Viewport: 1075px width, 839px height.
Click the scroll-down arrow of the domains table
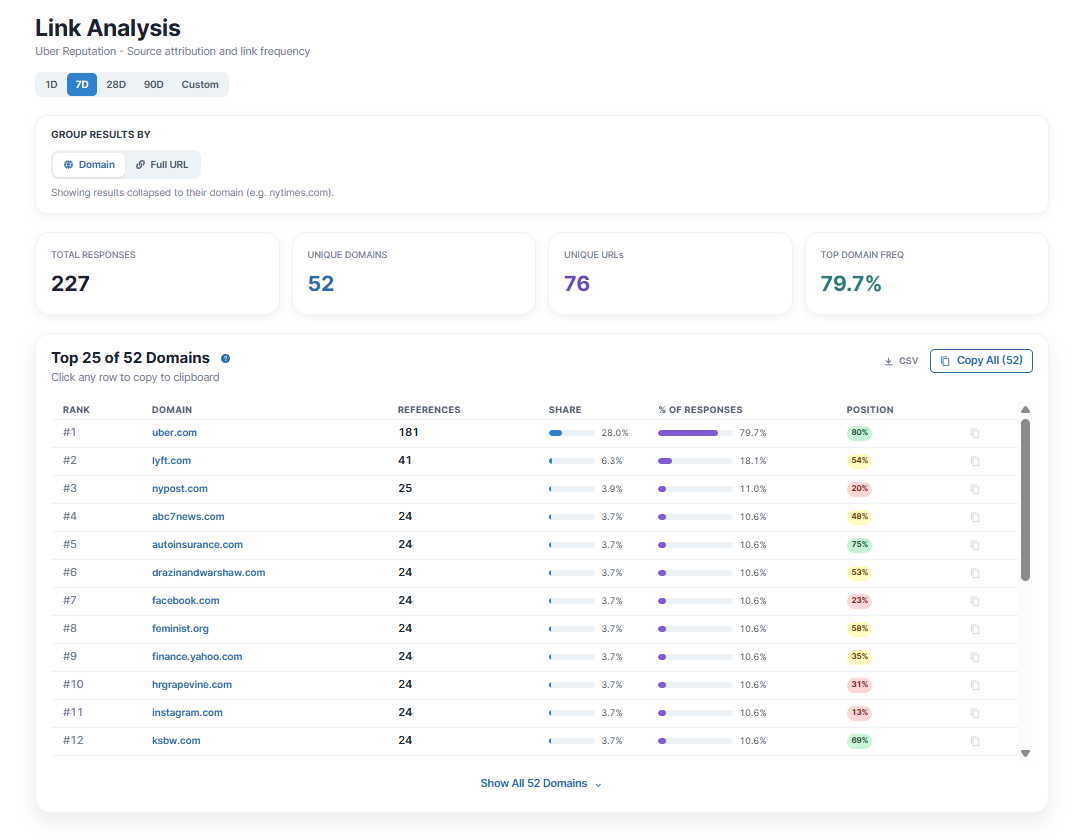click(1026, 753)
